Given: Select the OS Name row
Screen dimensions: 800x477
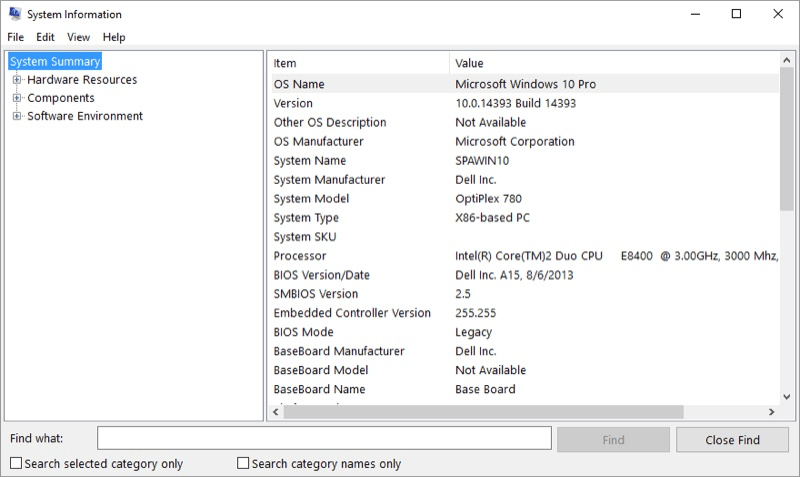Looking at the screenshot, I should coord(525,84).
